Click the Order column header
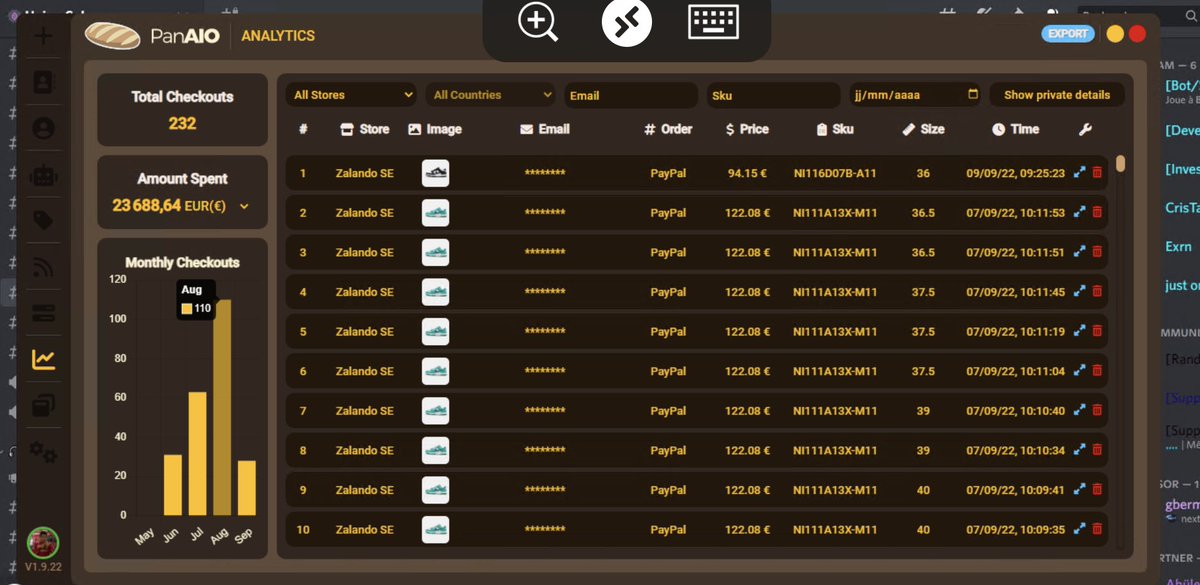Viewport: 1200px width, 585px height. click(668, 129)
